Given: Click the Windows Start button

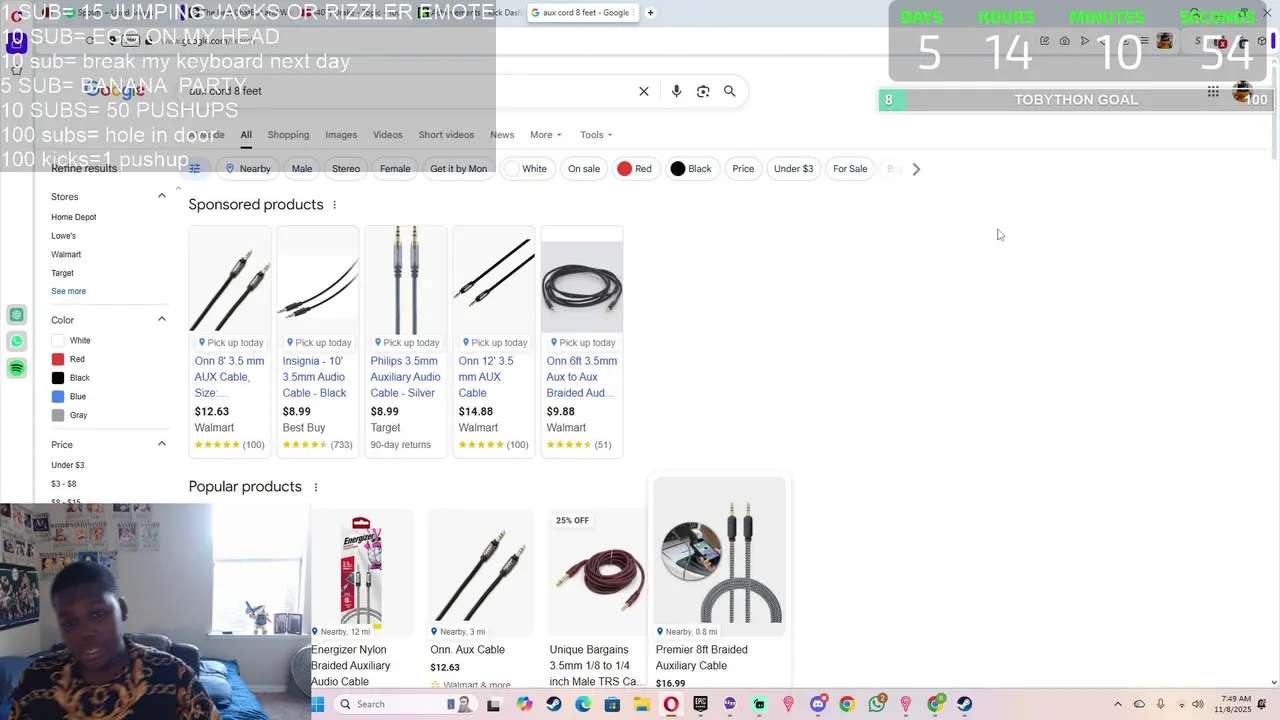Looking at the screenshot, I should click(x=318, y=704).
